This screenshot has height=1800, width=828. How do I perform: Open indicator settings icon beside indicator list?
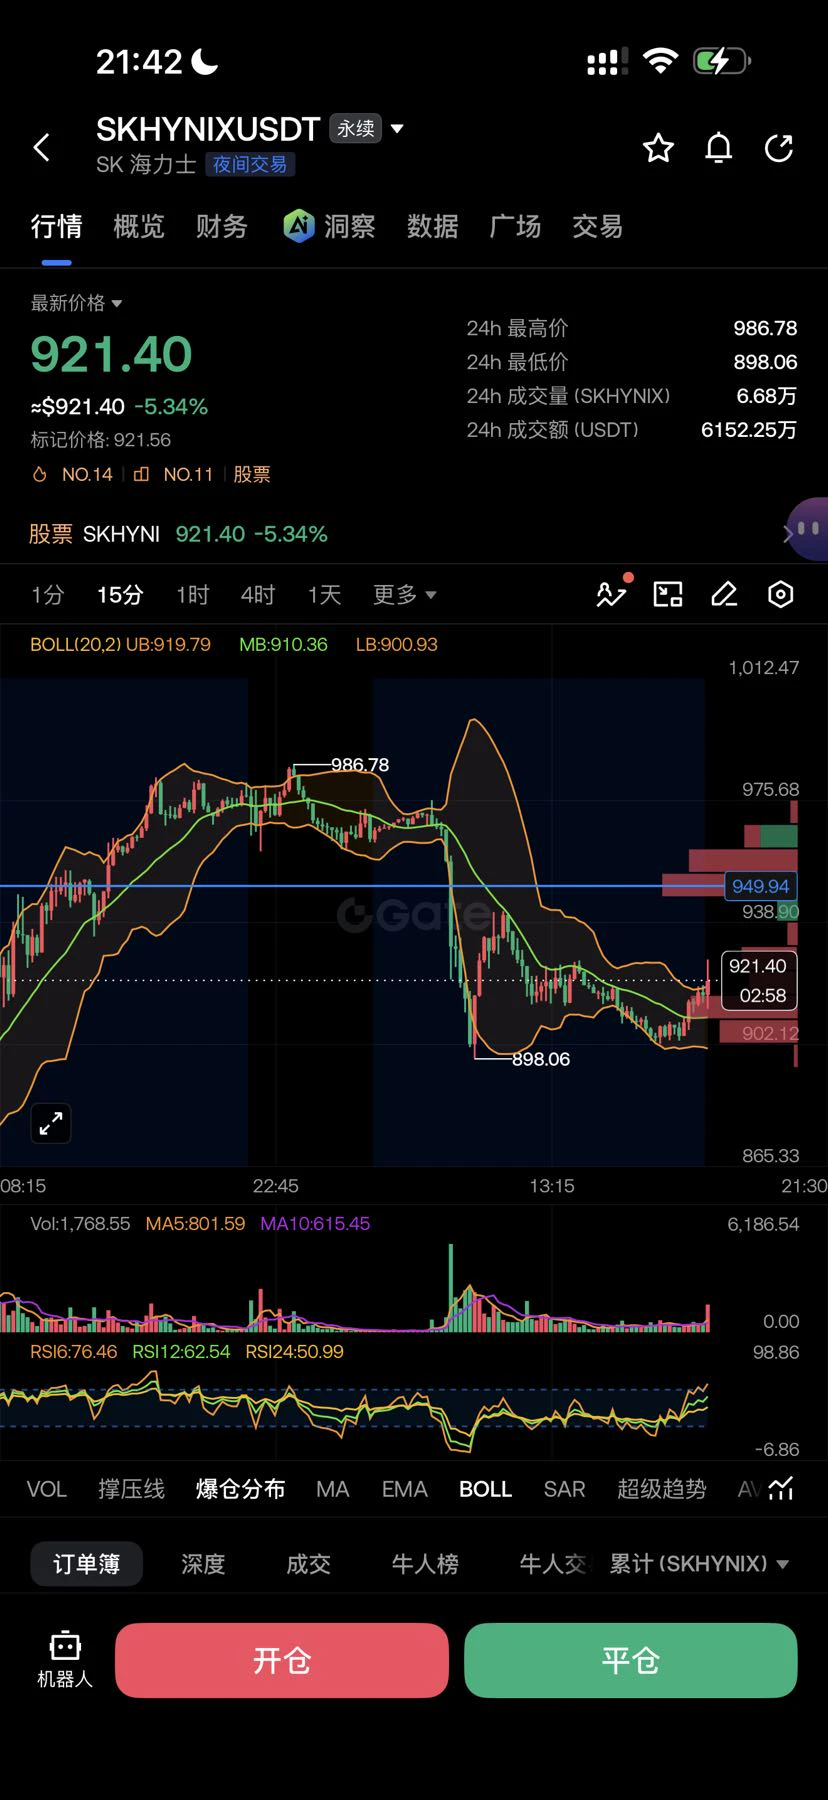781,1489
